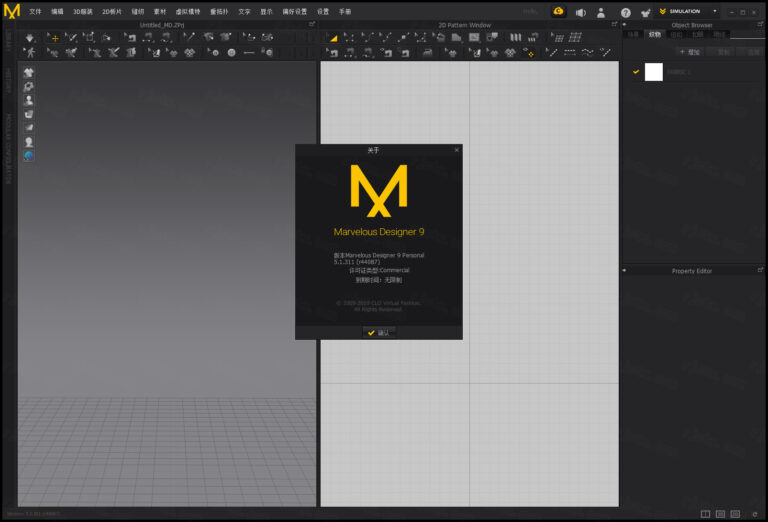Image resolution: width=768 pixels, height=522 pixels.
Task: Open the 素材 menu
Action: pos(160,11)
